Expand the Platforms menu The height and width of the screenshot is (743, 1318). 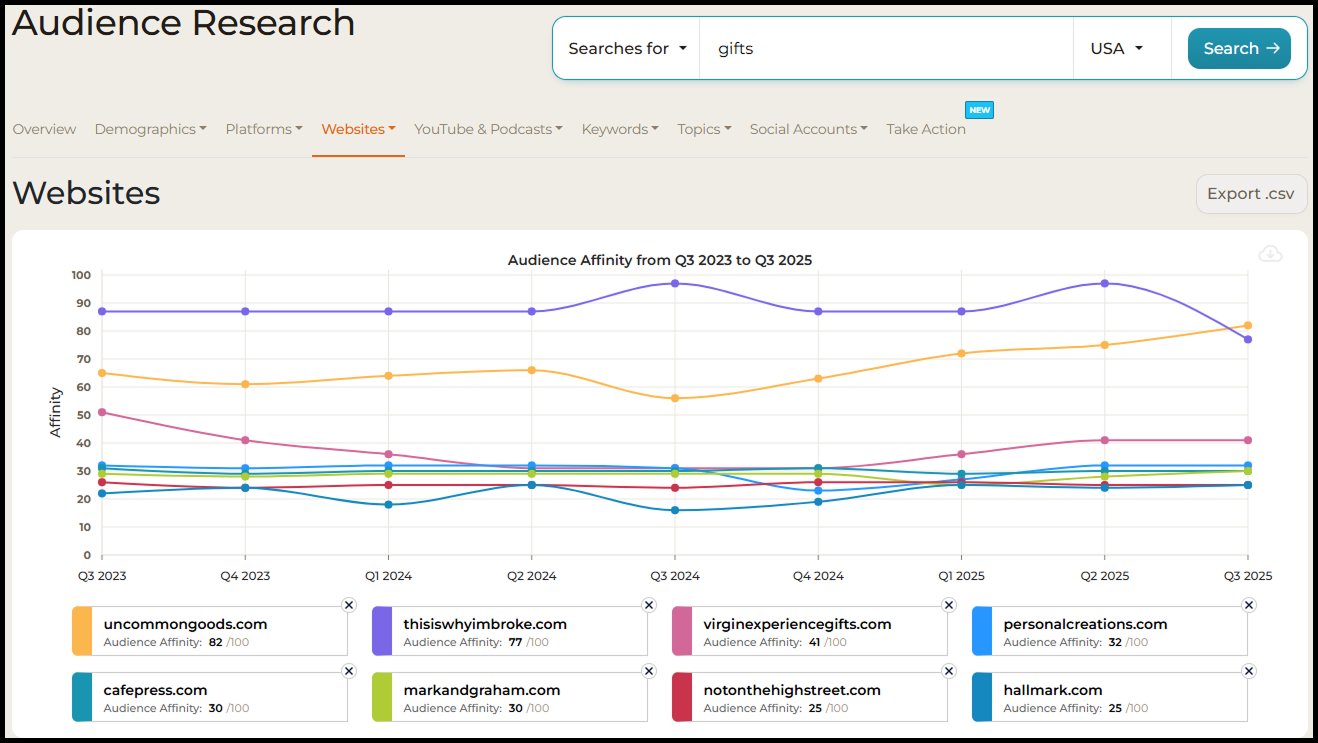coord(263,129)
